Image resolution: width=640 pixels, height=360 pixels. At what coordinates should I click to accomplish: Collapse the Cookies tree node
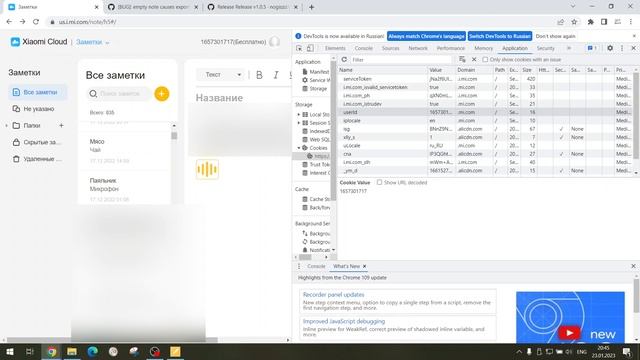[298, 148]
